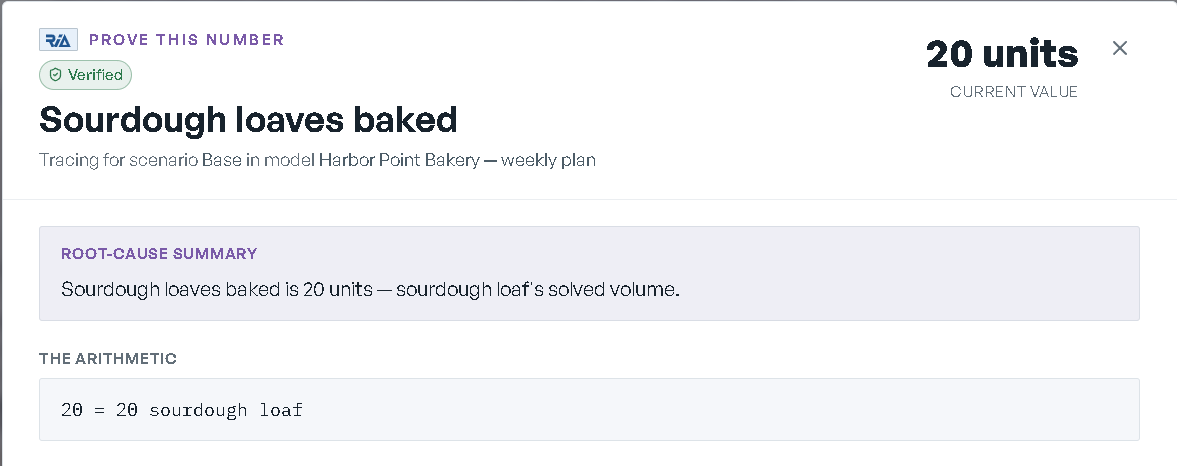Click the Verified badge text
The image size is (1177, 466).
point(95,75)
